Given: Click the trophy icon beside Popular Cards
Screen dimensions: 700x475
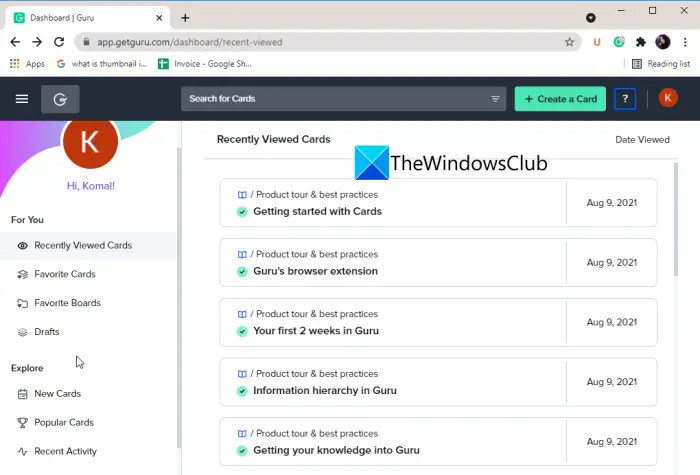Looking at the screenshot, I should (x=22, y=422).
